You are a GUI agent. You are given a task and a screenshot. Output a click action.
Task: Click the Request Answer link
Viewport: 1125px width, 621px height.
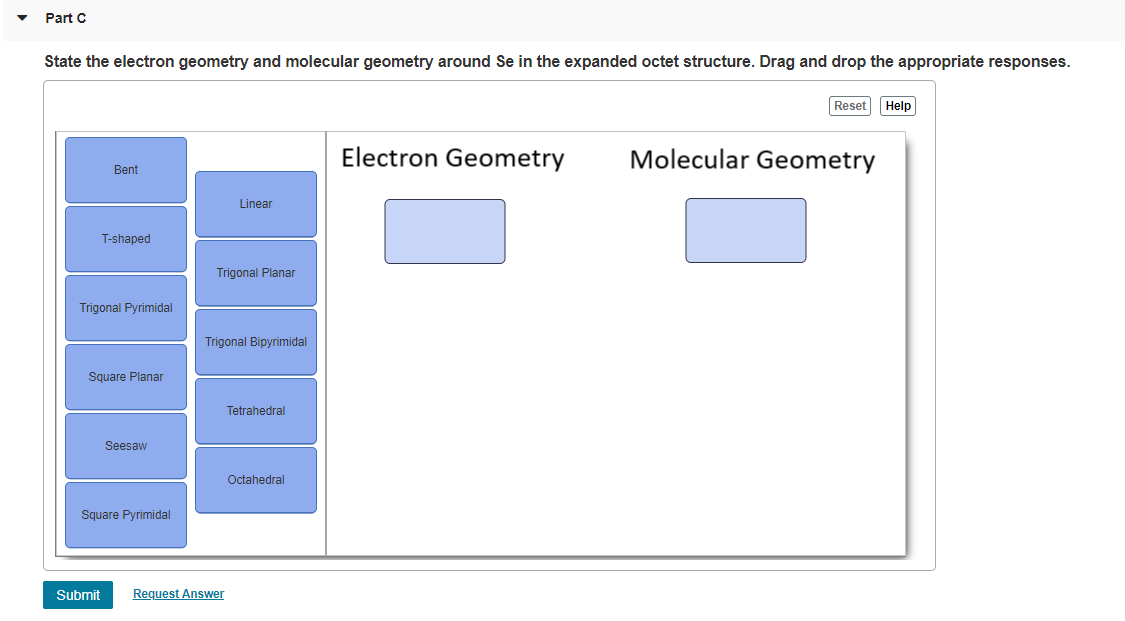click(178, 593)
